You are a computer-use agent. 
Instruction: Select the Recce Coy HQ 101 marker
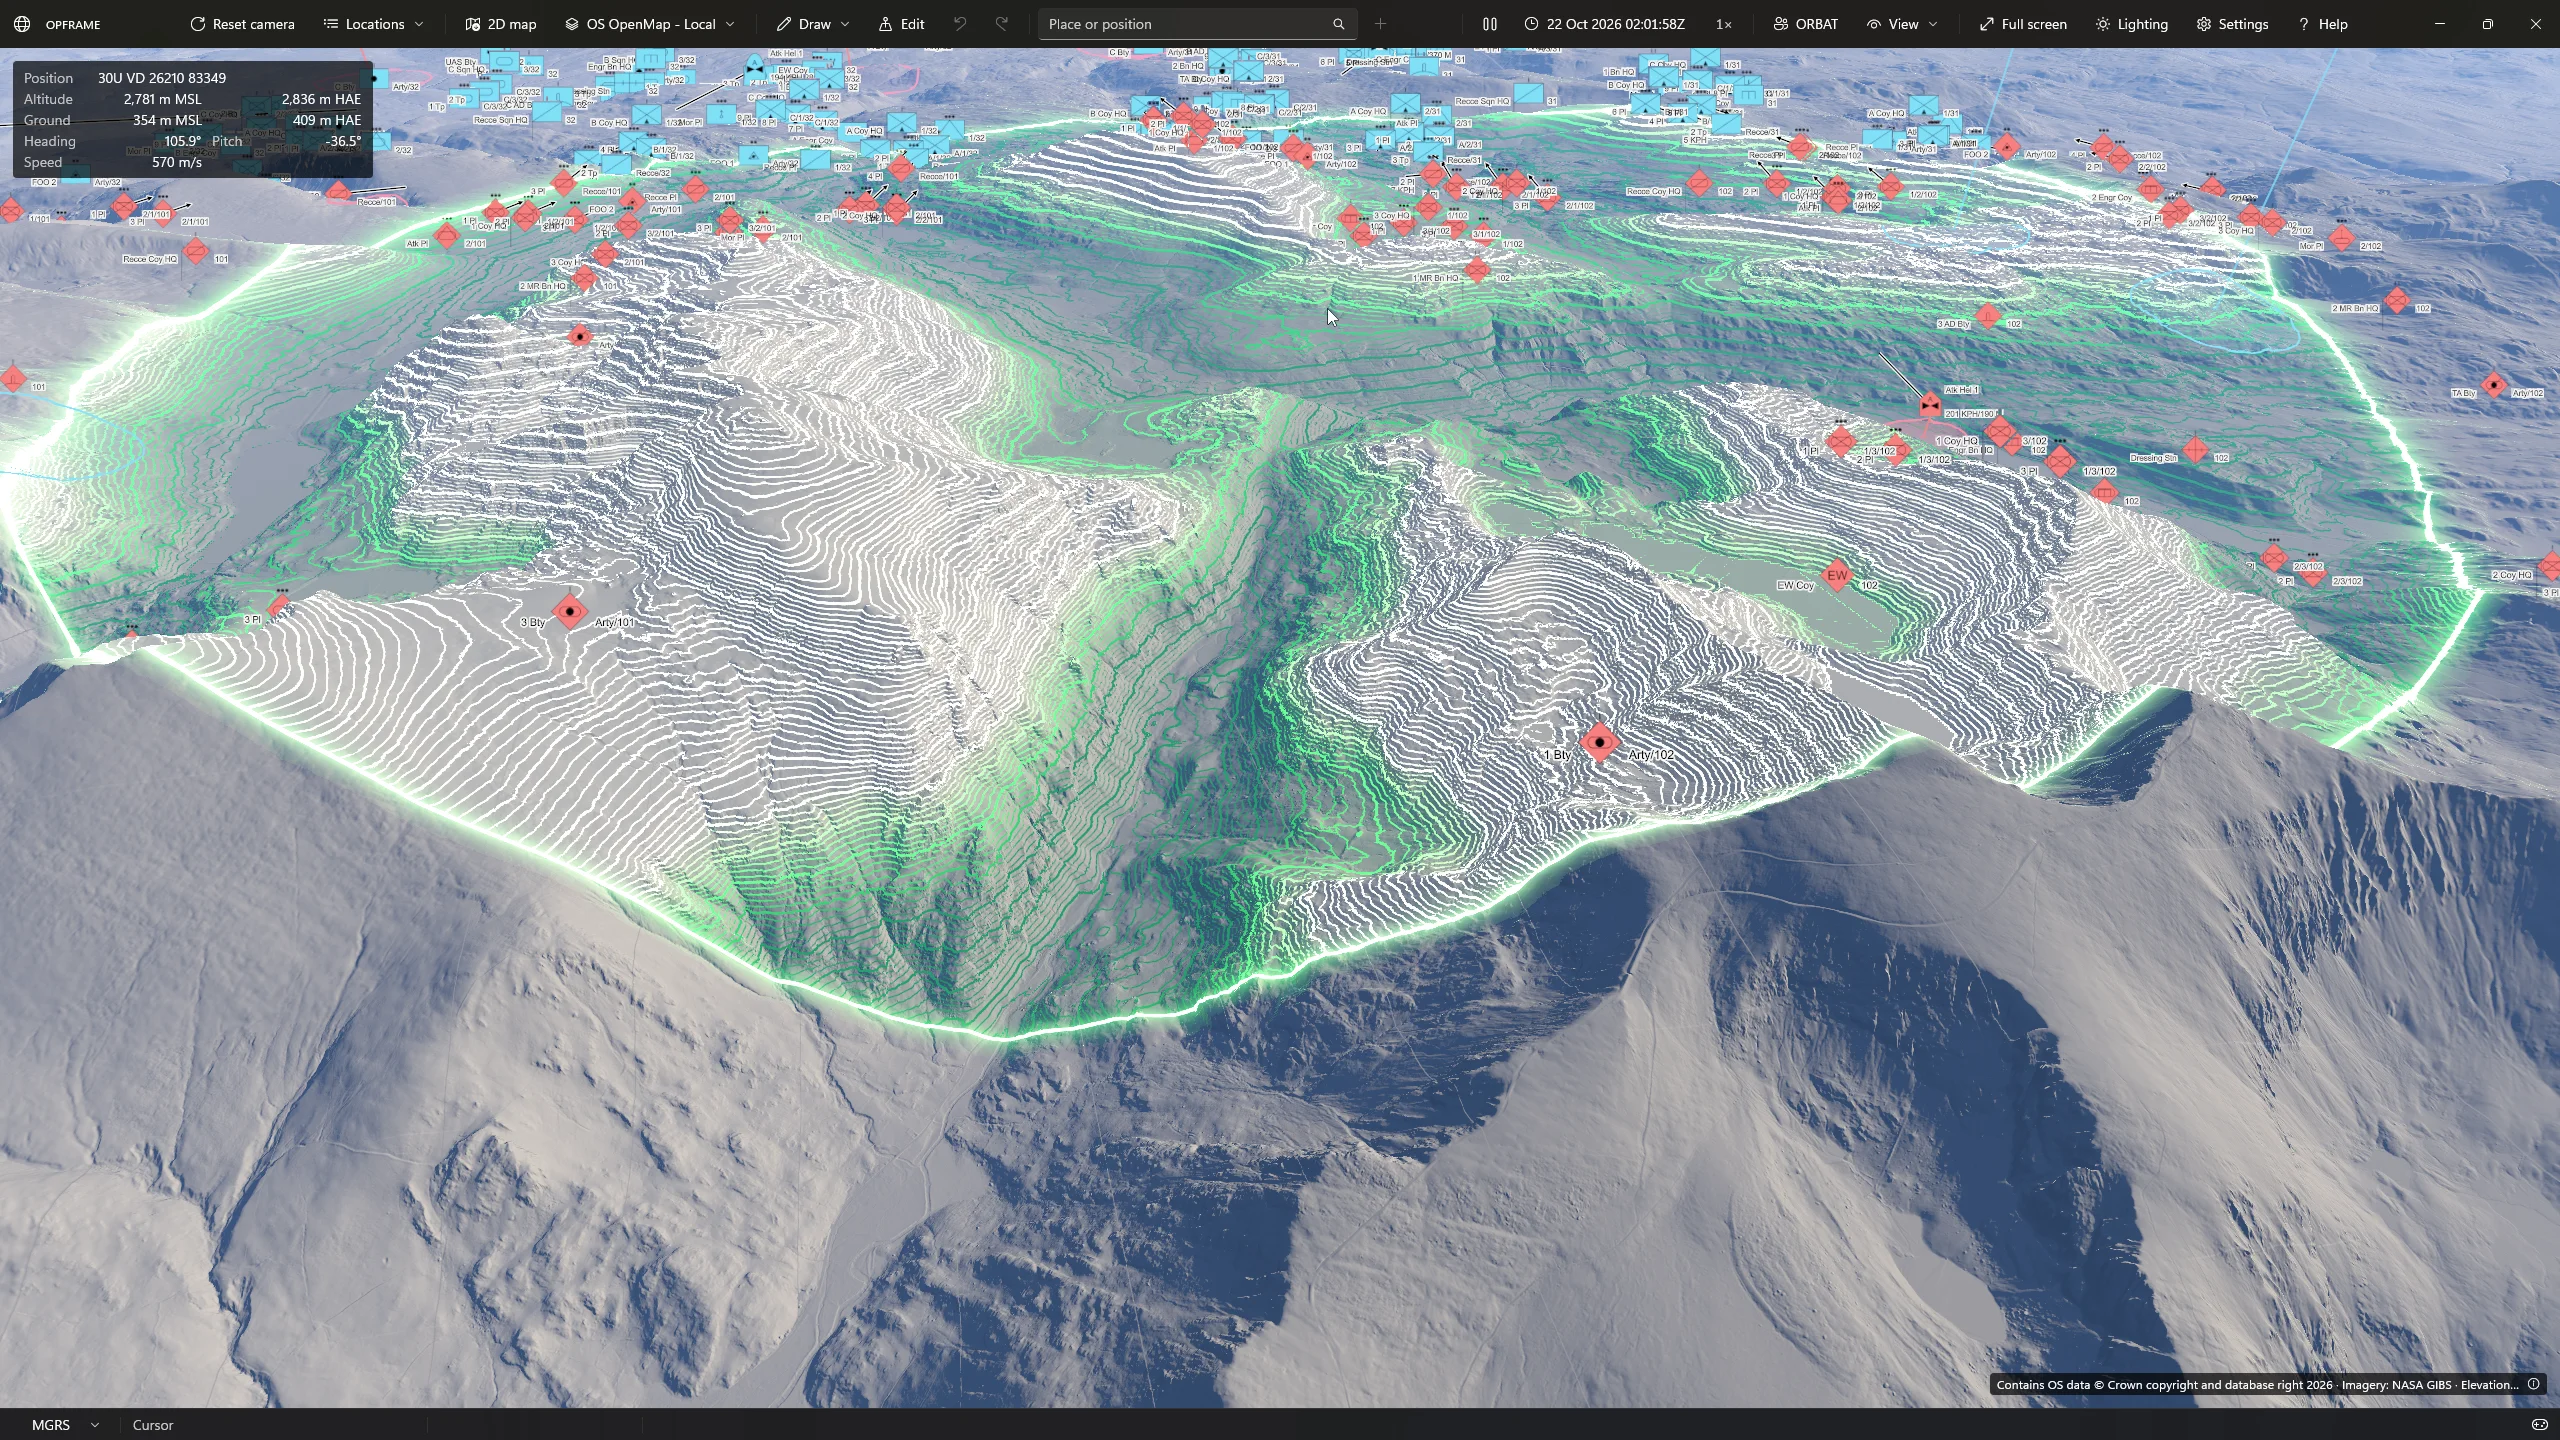click(x=196, y=251)
